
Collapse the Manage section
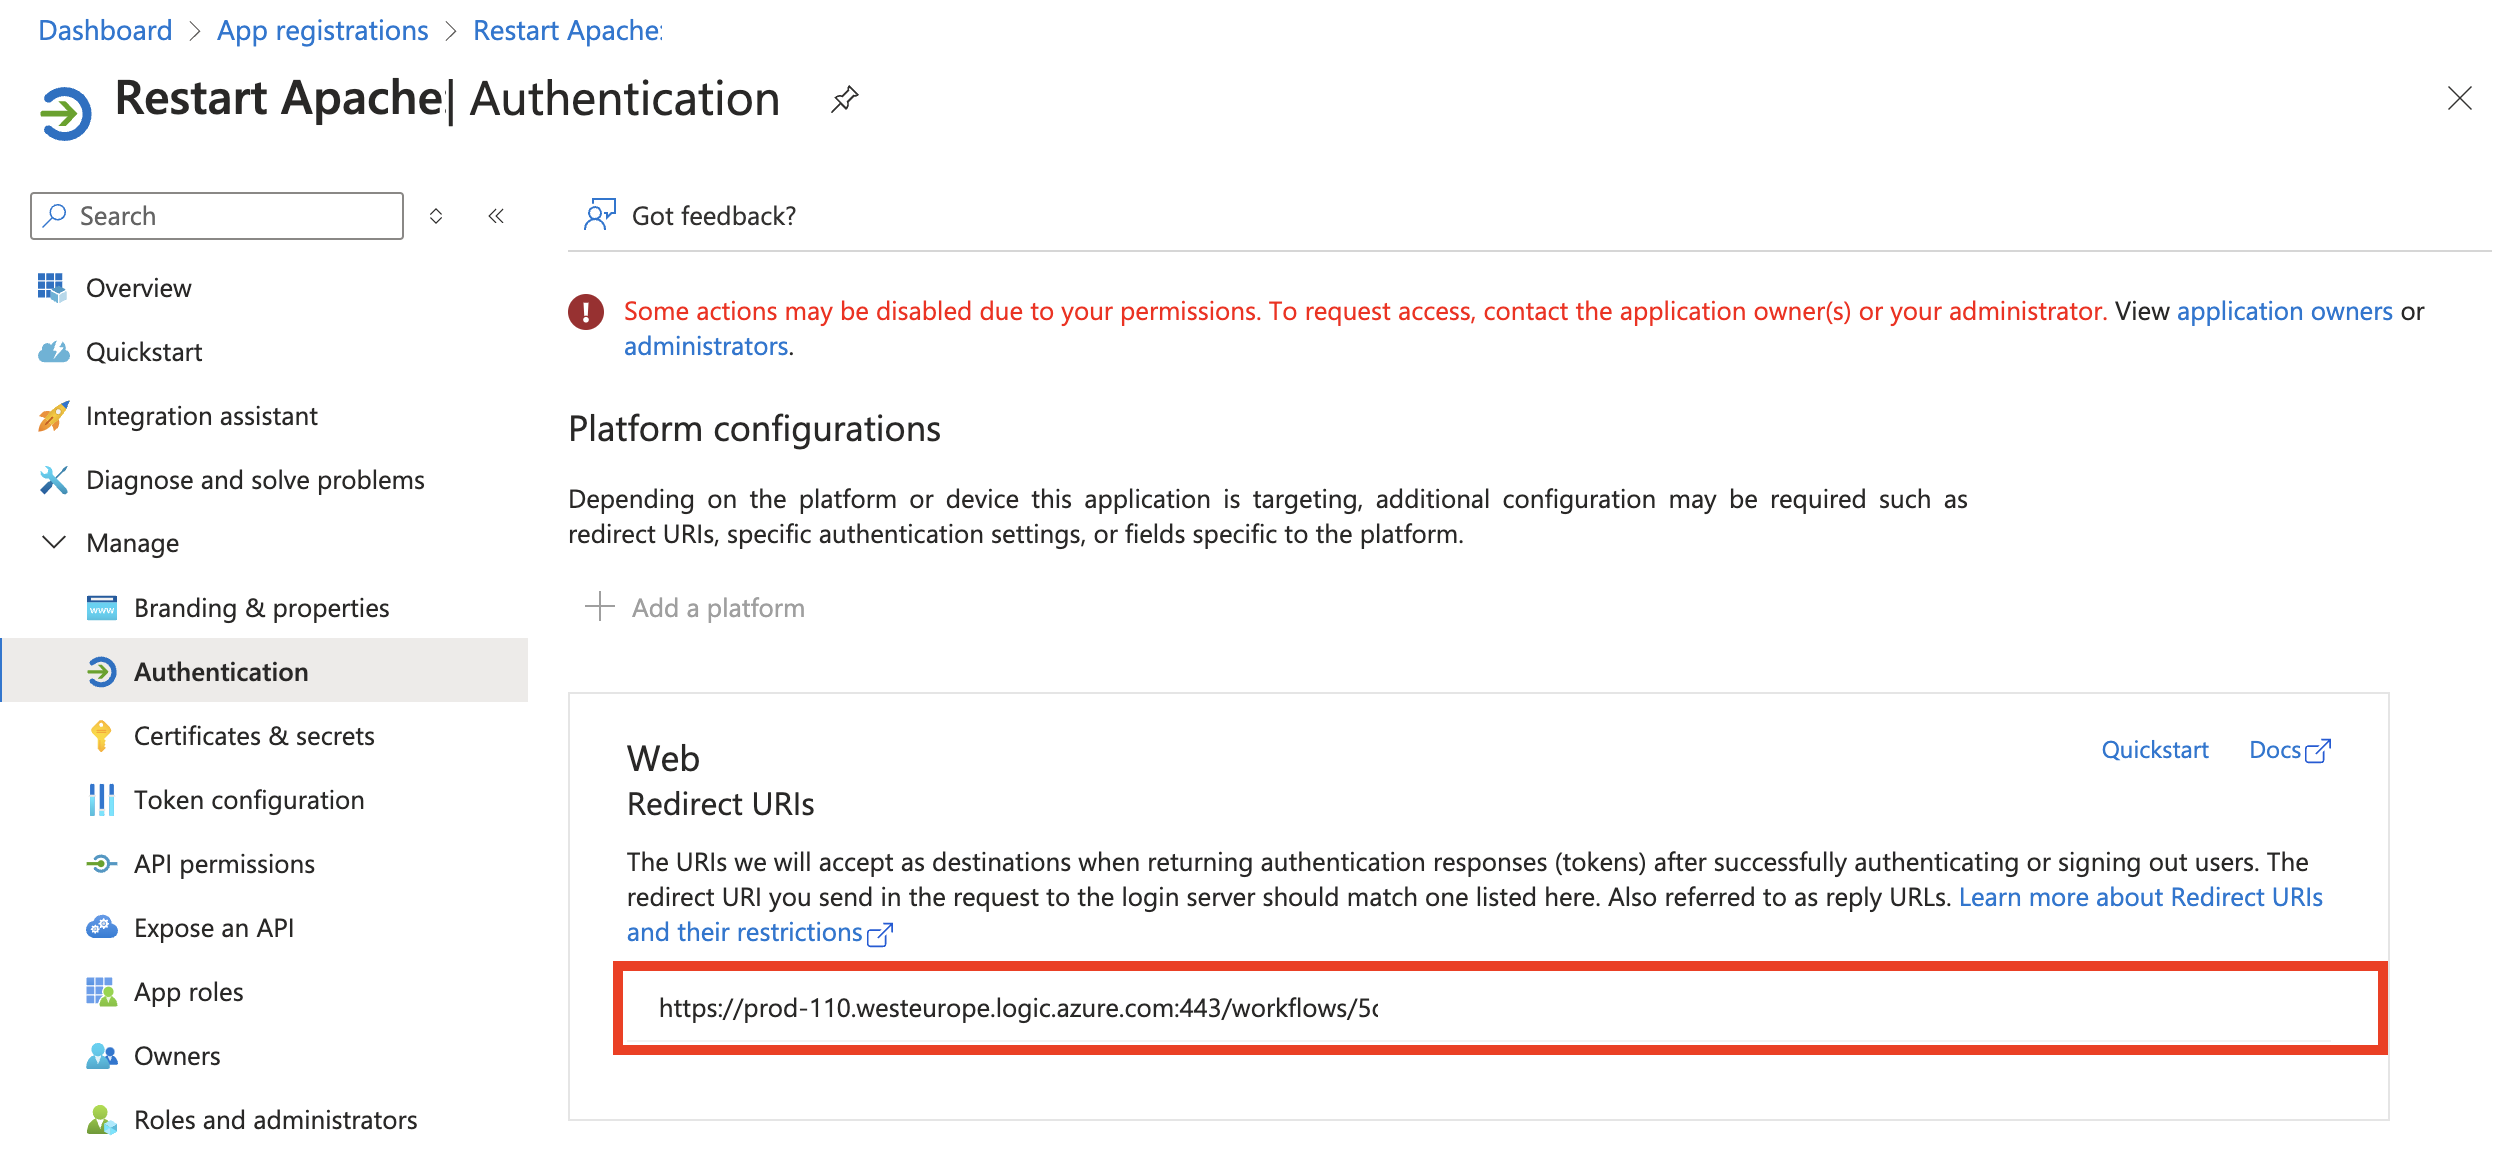coord(54,543)
